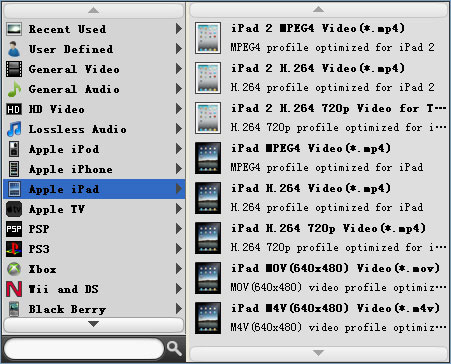Screen dimensions: 451x364
Task: Click the red Wii and DS icon
Action: (x=14, y=289)
